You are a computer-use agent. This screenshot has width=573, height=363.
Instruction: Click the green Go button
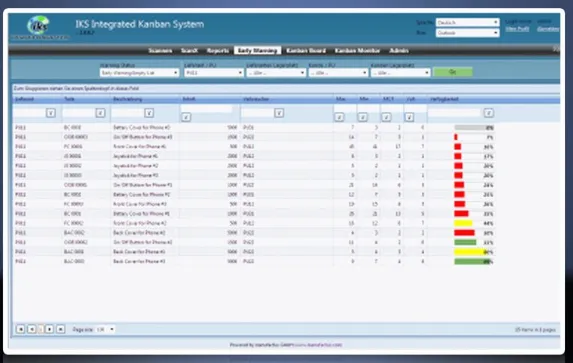coord(452,72)
